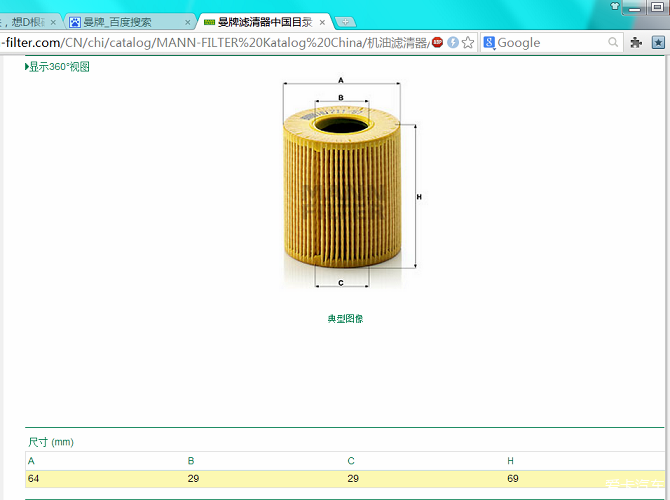Click the search magnifier icon
Image resolution: width=670 pixels, height=500 pixels.
(x=613, y=42)
